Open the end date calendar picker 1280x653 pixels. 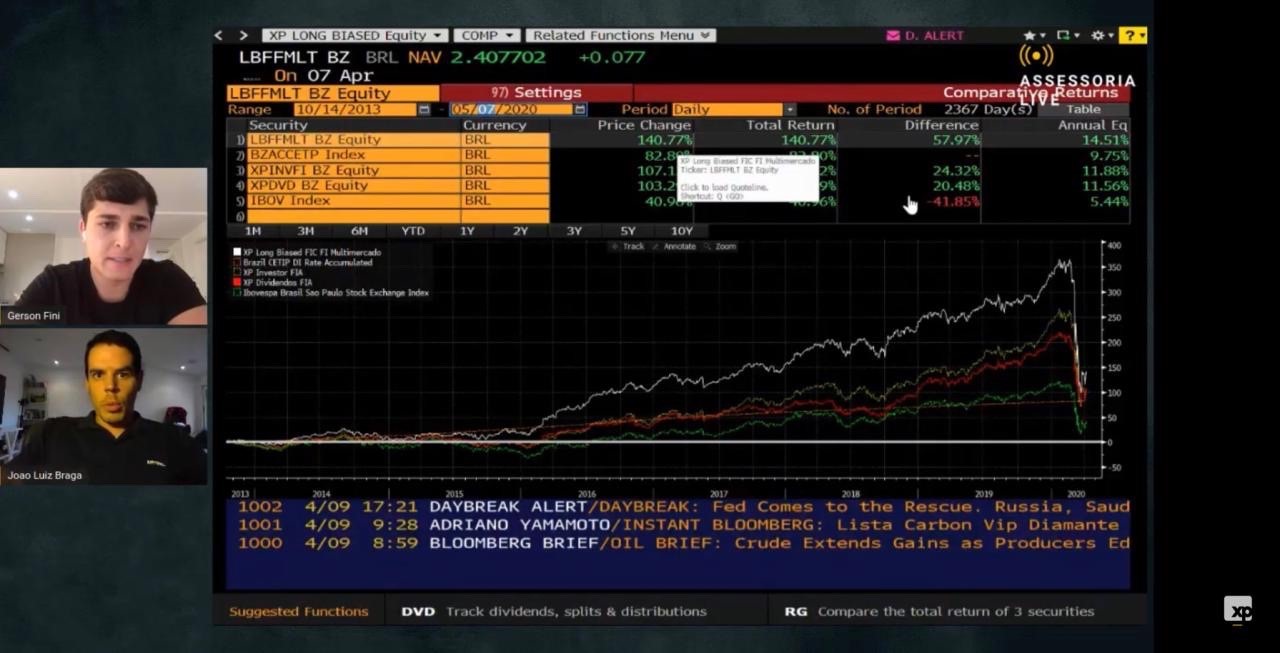pos(580,110)
